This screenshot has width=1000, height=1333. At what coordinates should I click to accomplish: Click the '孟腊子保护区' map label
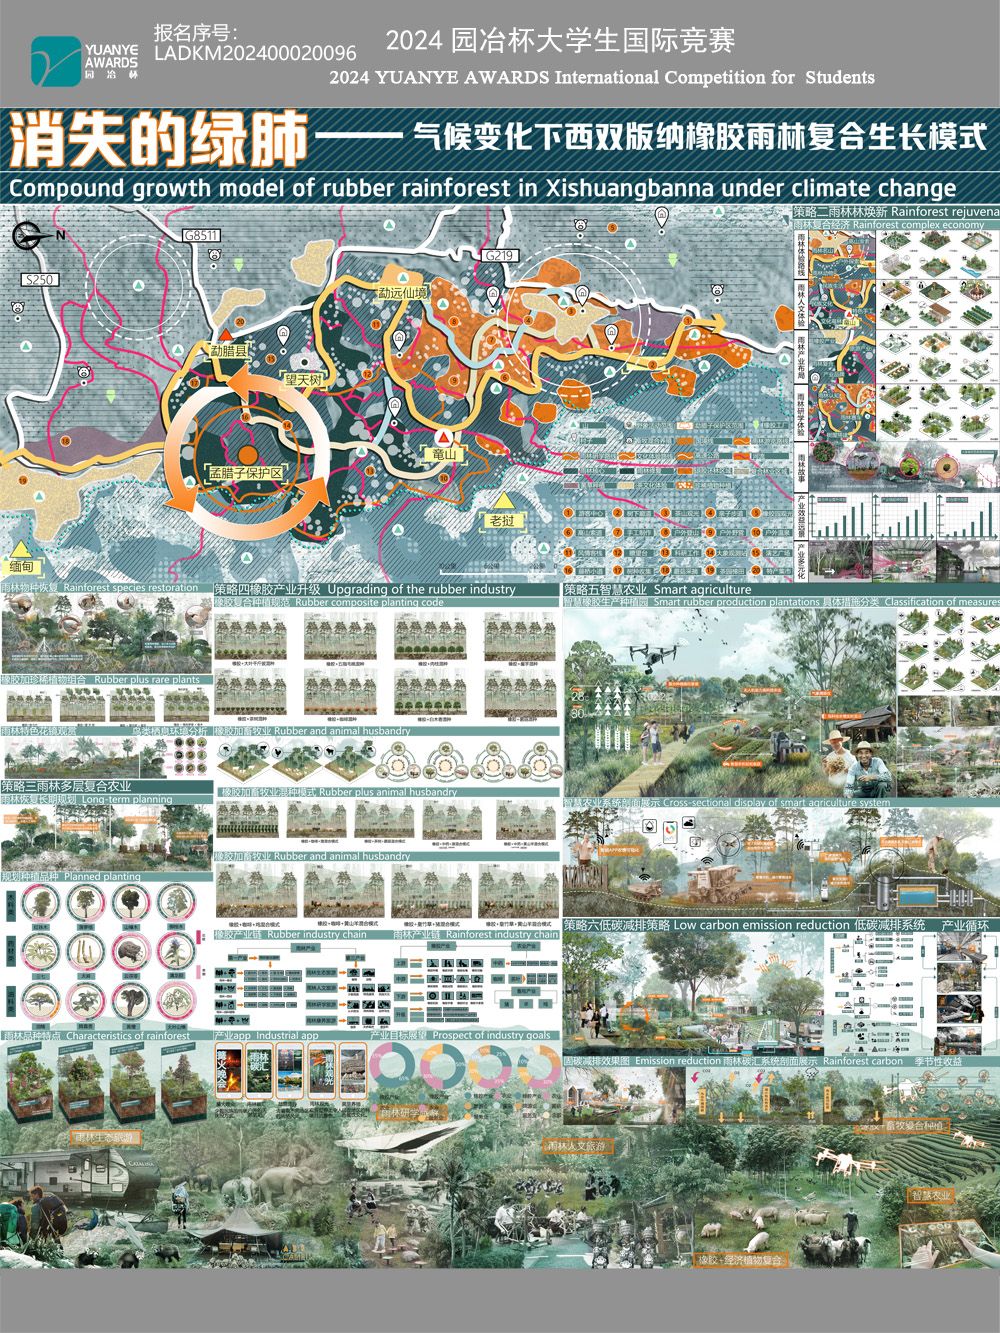click(247, 471)
